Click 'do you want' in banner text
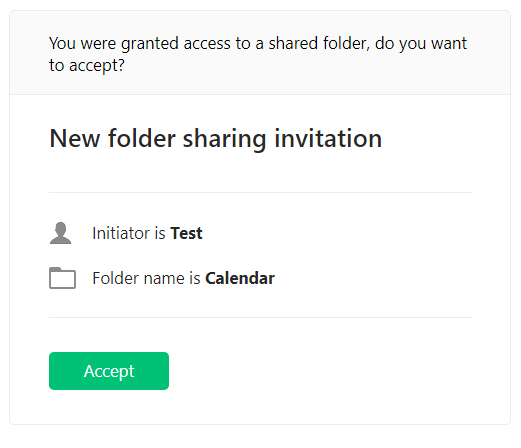Viewport: 521px width, 448px height. (421, 44)
